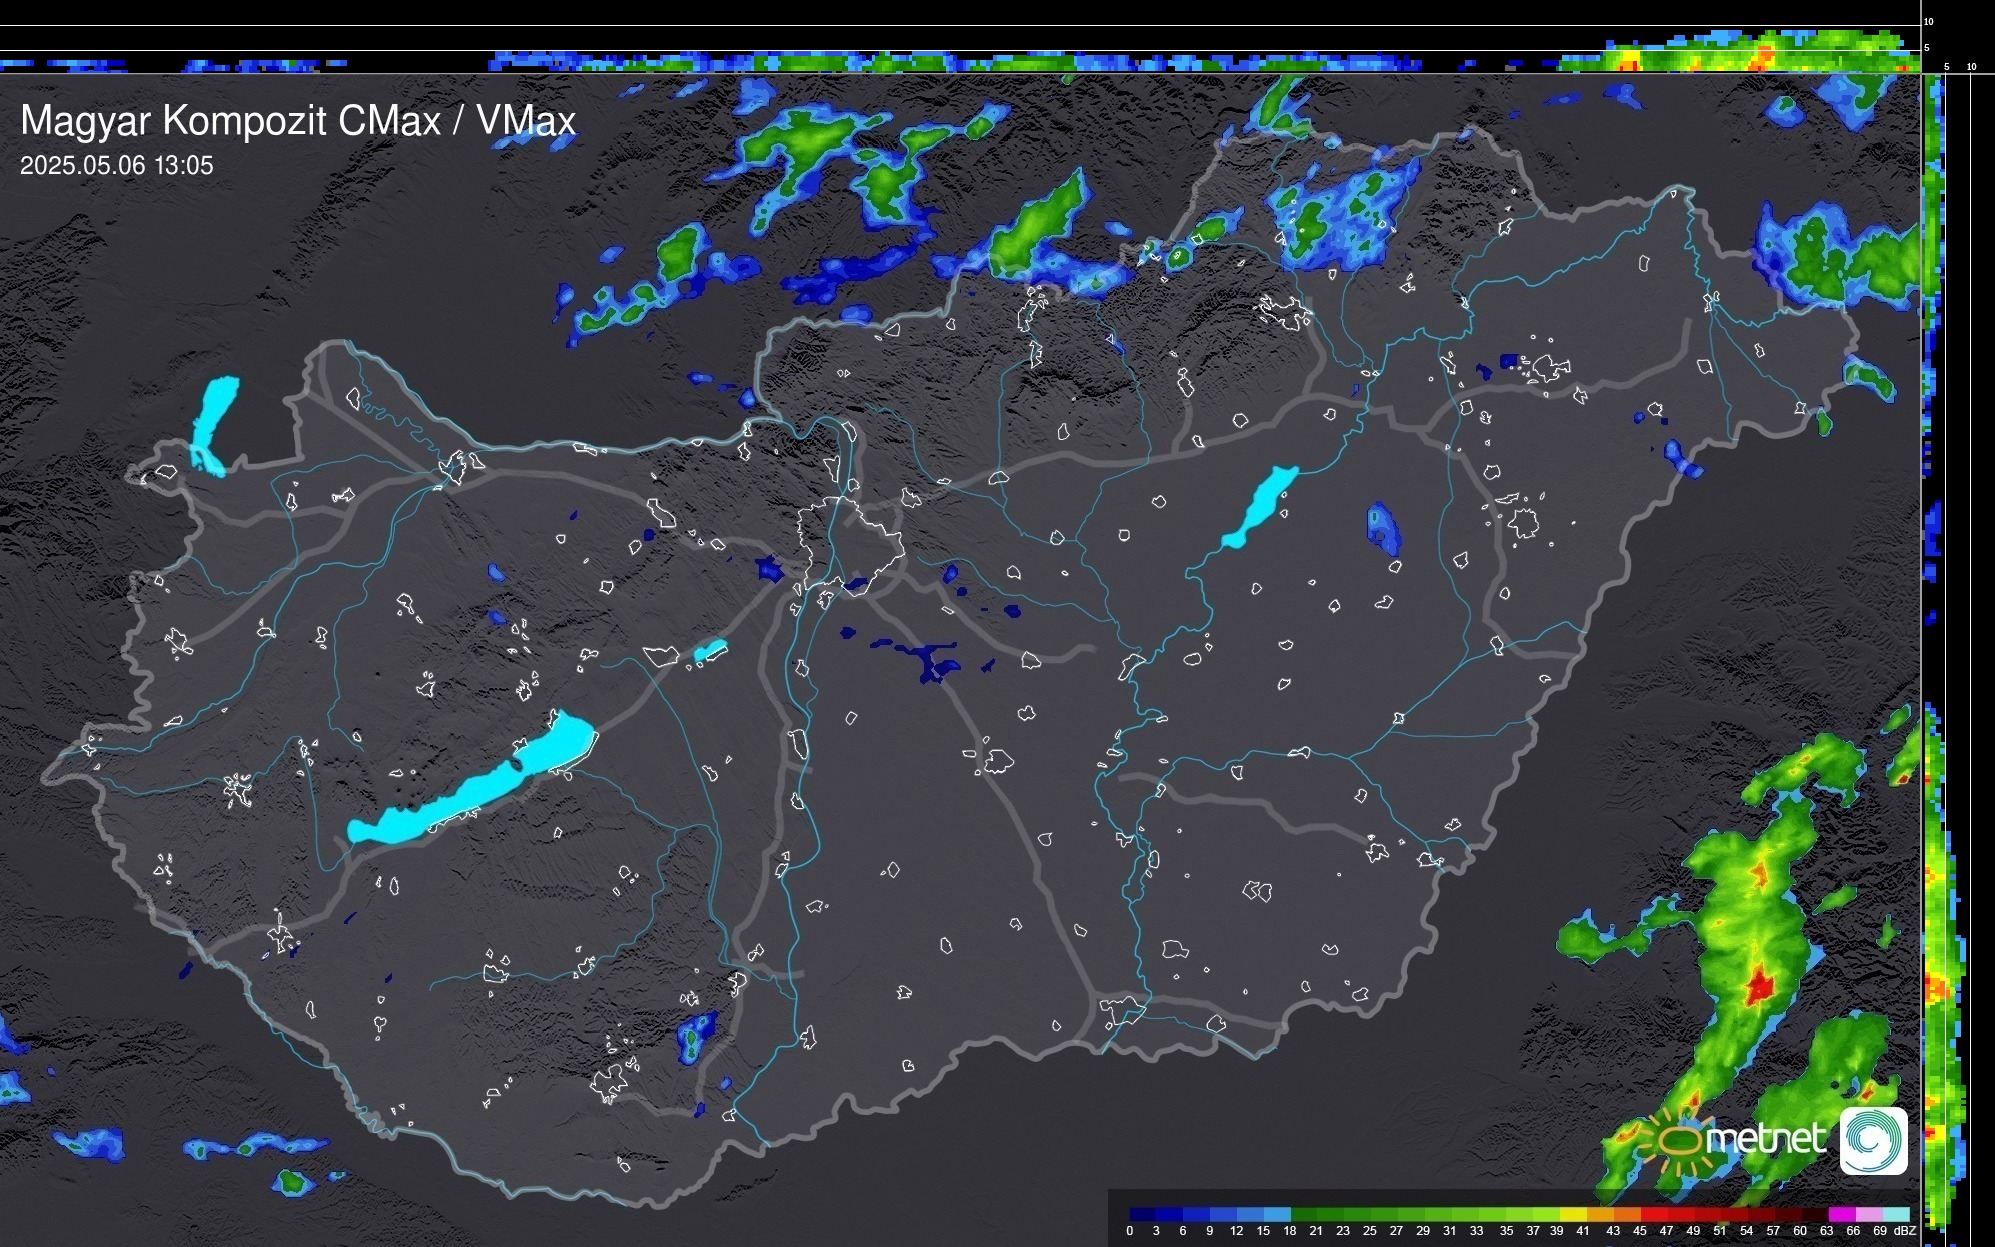Click the metnet logo text
The image size is (1995, 1247).
pyautogui.click(x=1766, y=1139)
